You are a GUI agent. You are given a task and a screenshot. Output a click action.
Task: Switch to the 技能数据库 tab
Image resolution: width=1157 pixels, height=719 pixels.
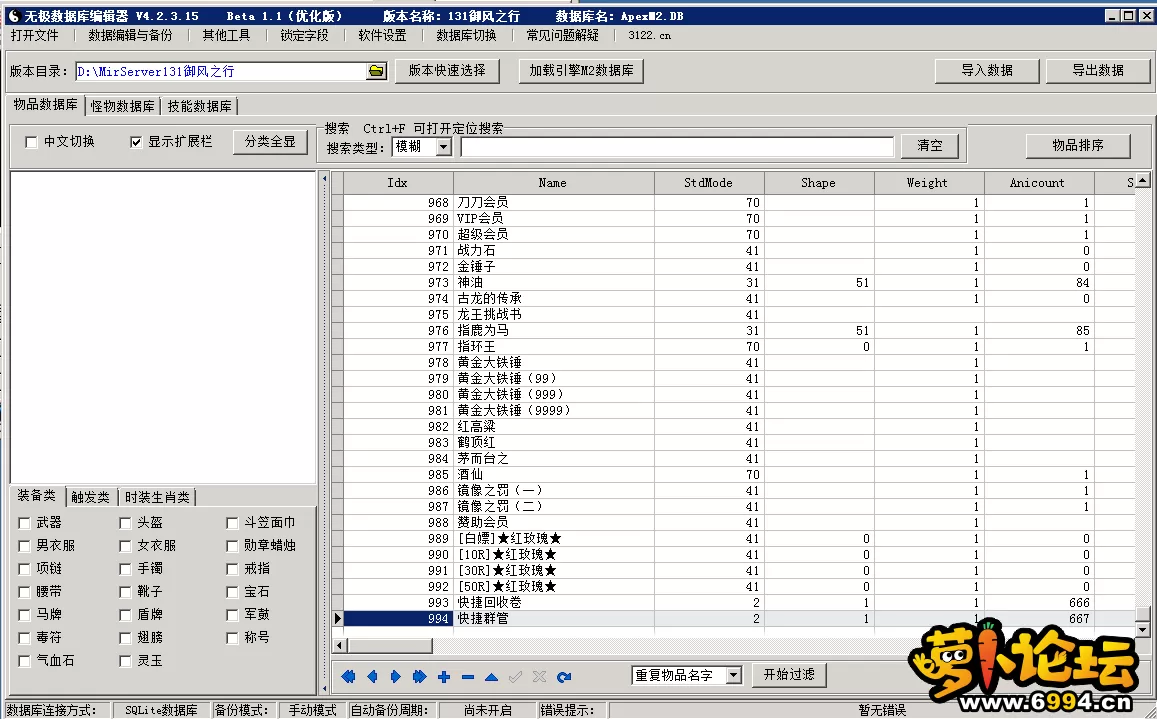199,106
